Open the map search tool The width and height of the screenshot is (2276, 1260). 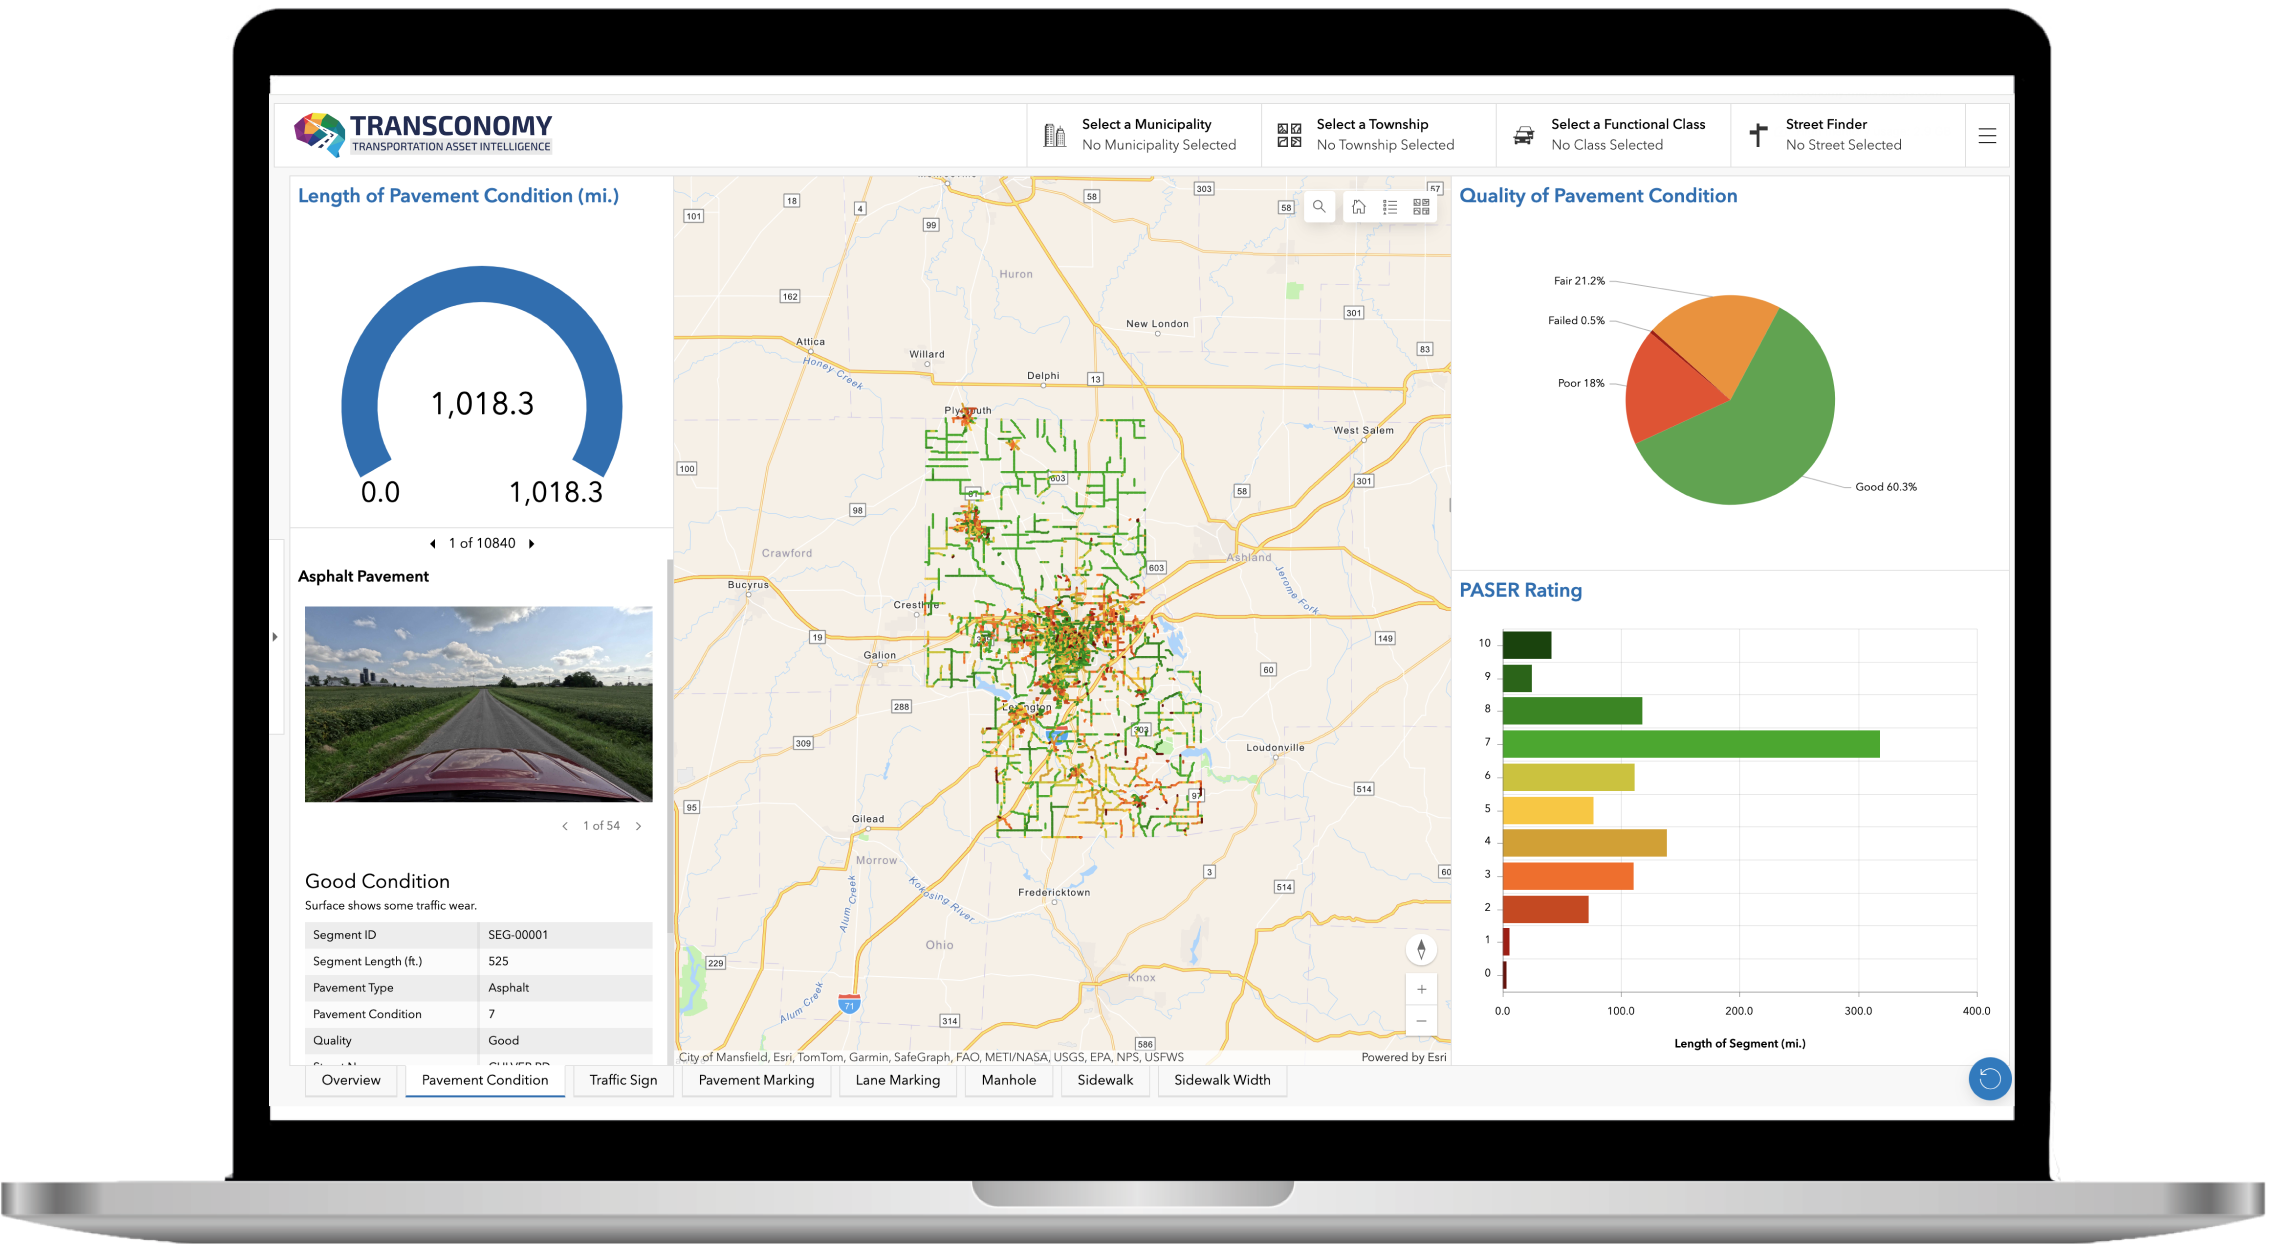1320,206
